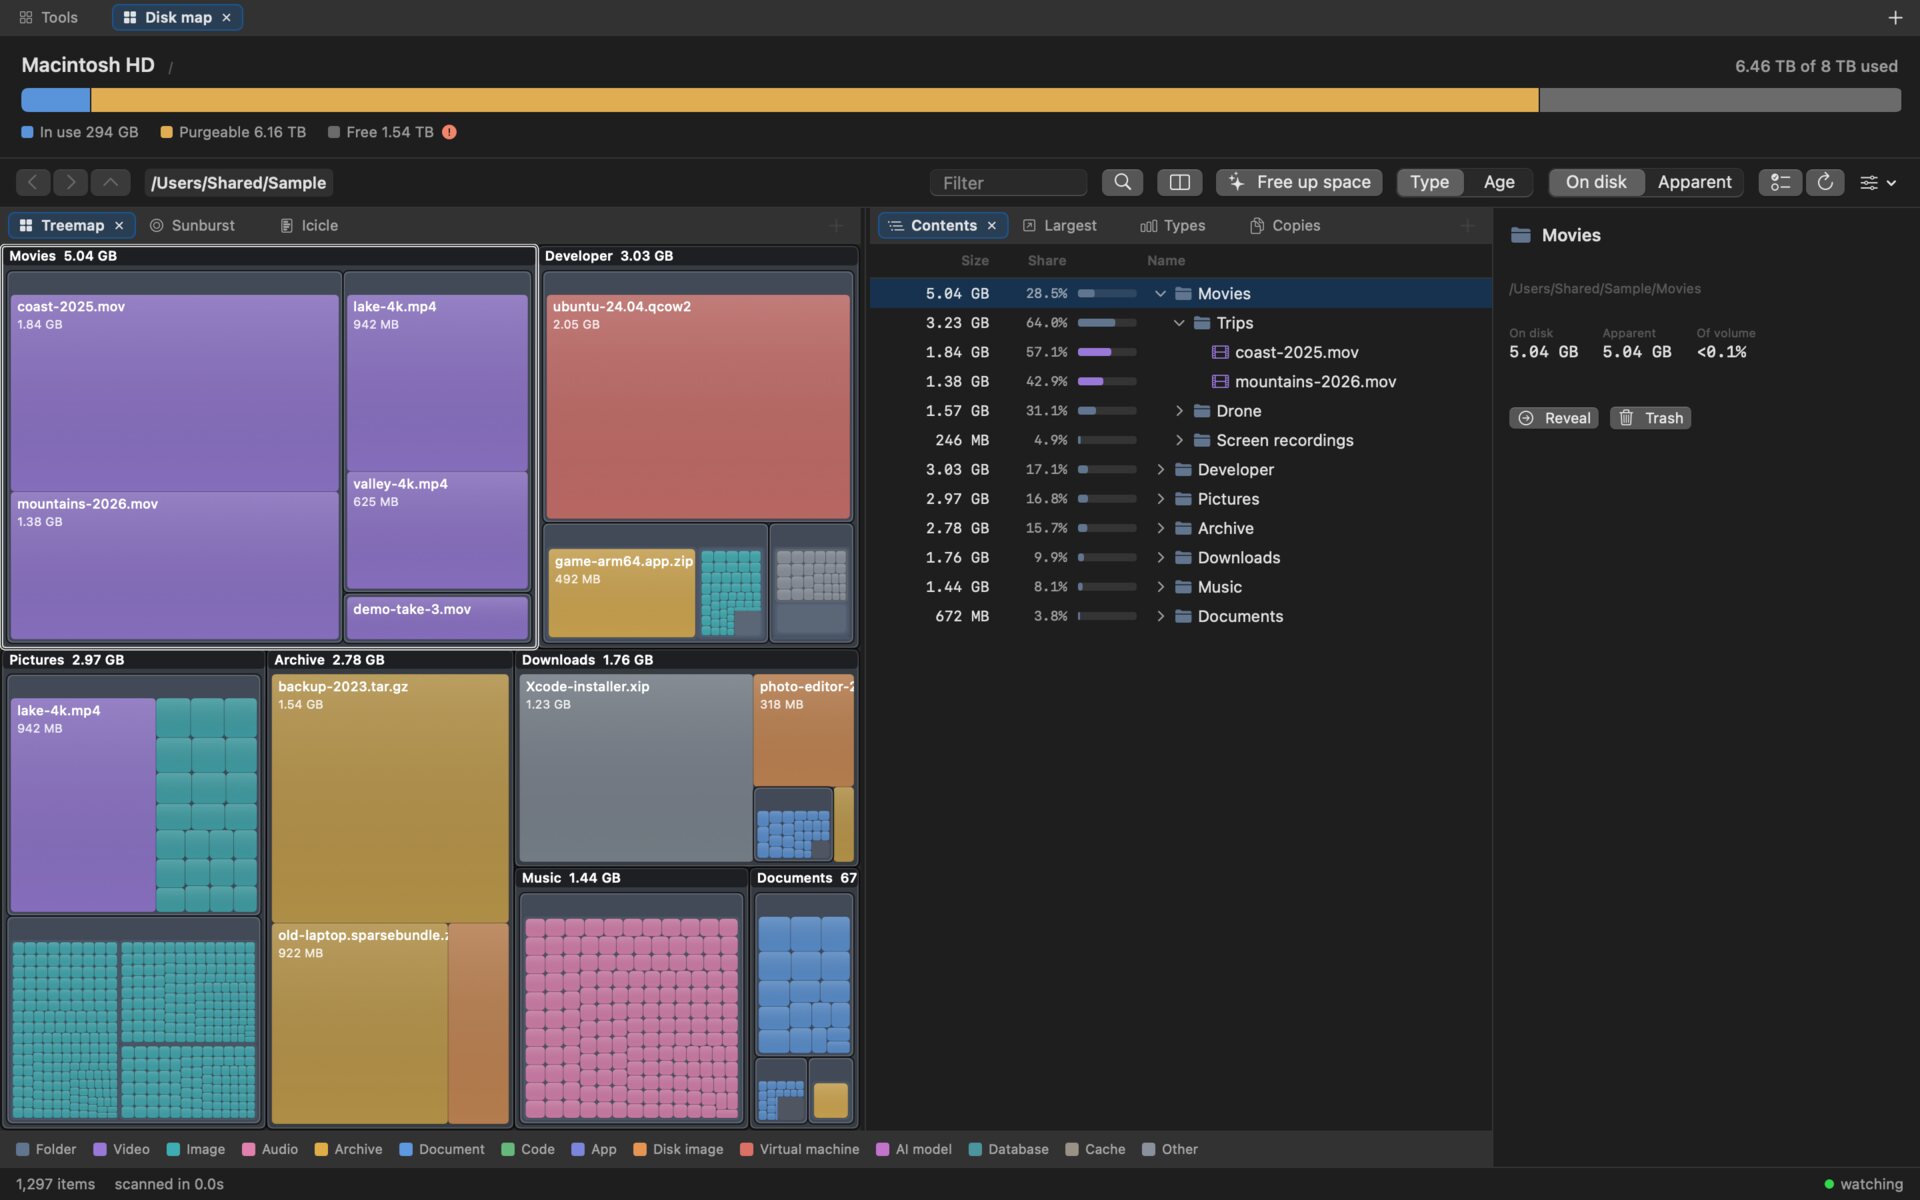Toggle the split view layout icon

tap(1179, 182)
